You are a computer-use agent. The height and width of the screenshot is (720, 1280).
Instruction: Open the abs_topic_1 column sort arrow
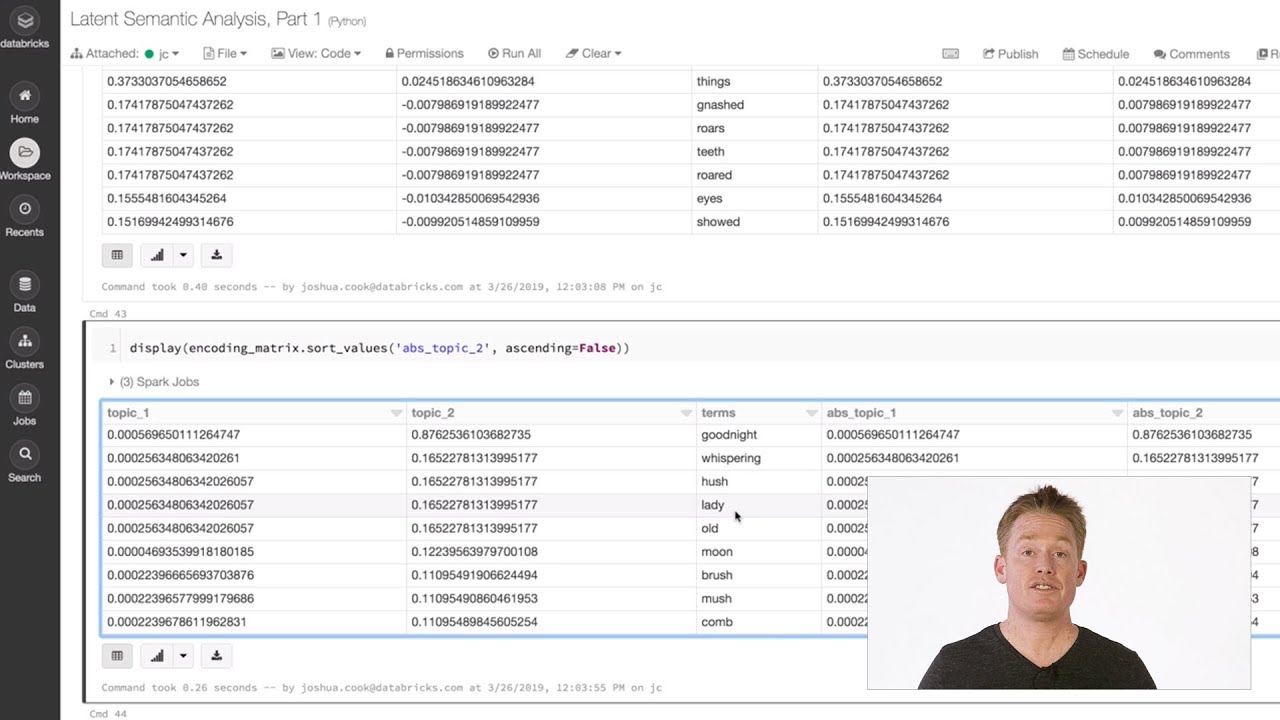[x=1117, y=413]
